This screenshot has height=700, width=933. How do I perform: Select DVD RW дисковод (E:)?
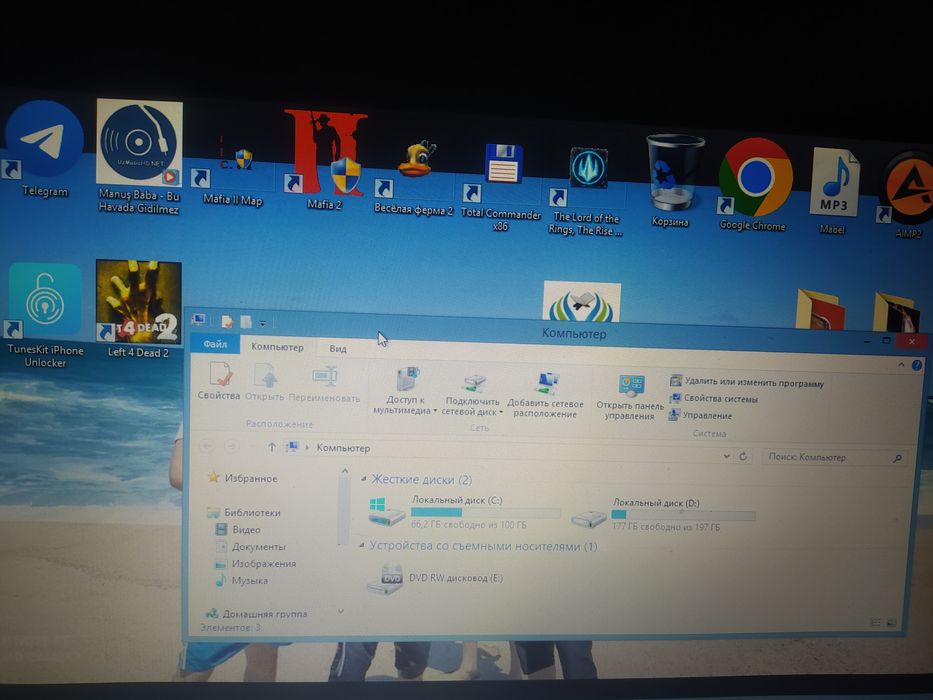point(436,579)
